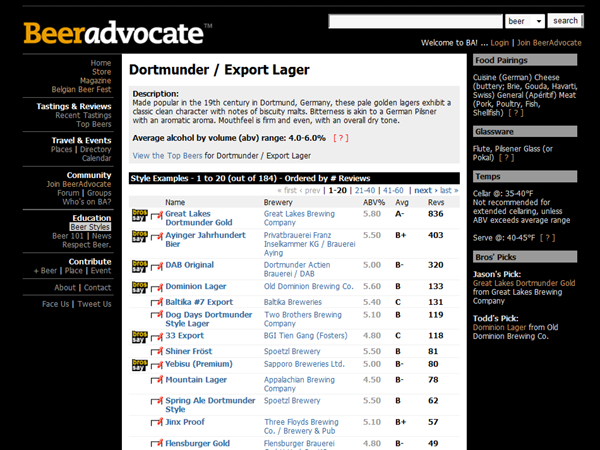Click the bros say icon for 33 Export
The image size is (600, 450).
(140, 337)
